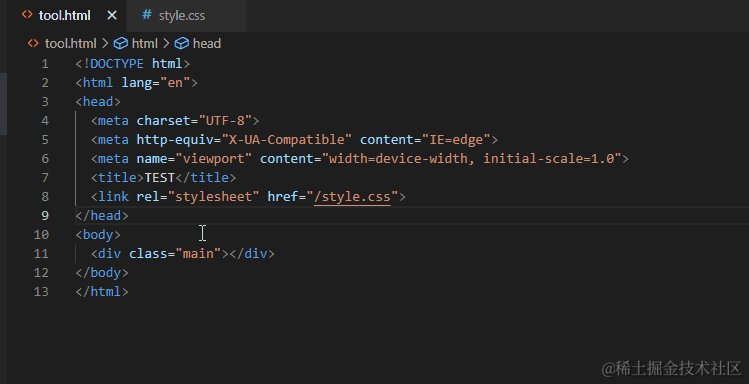The image size is (749, 384).
Task: Click the cube icon beside head breadcrumb
Action: (x=182, y=43)
